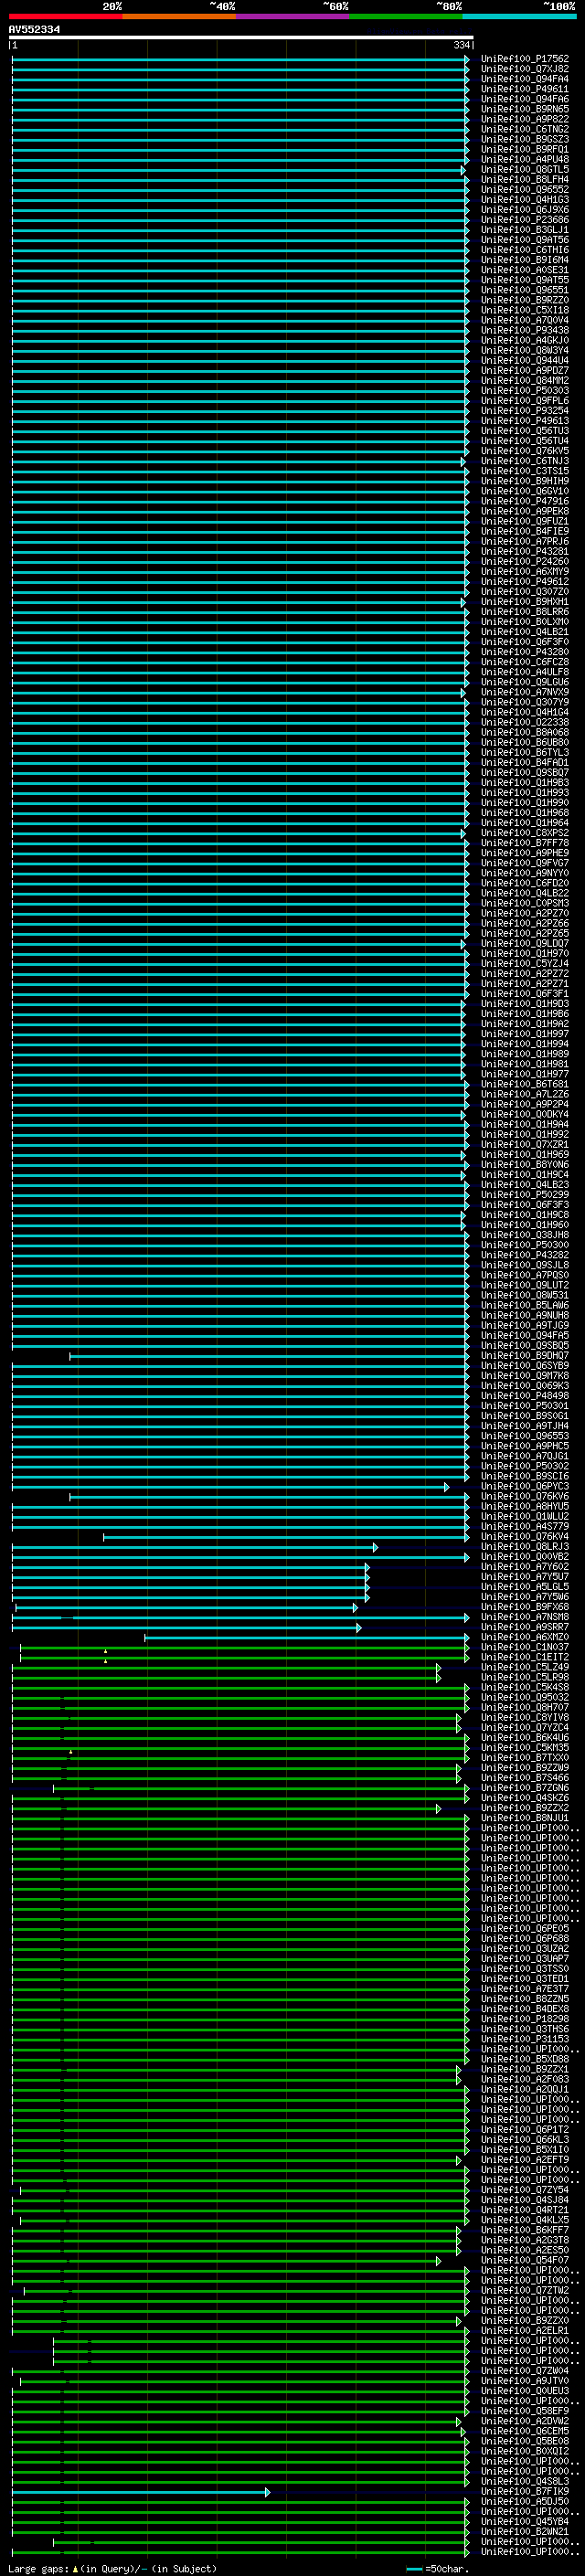This screenshot has width=585, height=2576.
Task: Open hit UniRef100_A5LGL5
Action: coord(525,1587)
